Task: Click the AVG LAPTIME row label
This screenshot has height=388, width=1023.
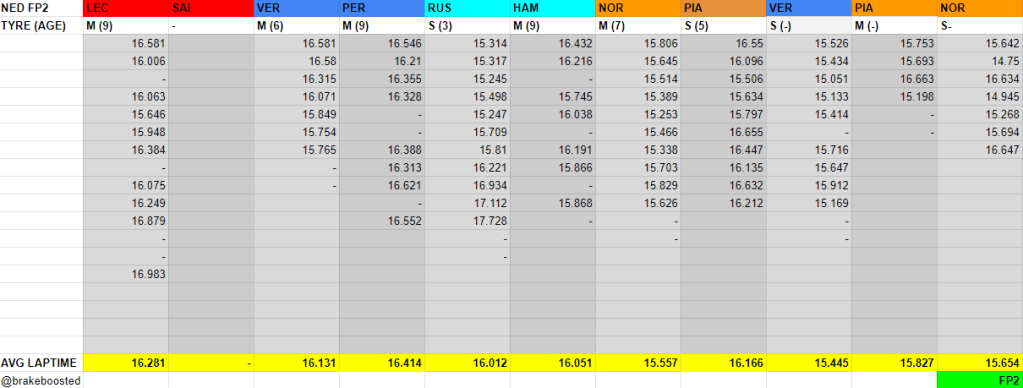Action: pos(42,363)
